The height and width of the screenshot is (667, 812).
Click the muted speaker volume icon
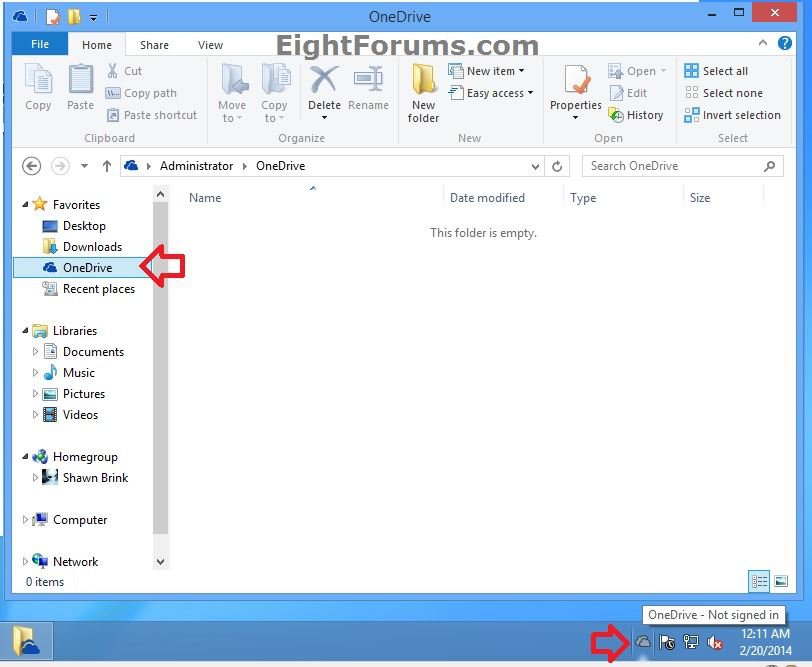714,643
